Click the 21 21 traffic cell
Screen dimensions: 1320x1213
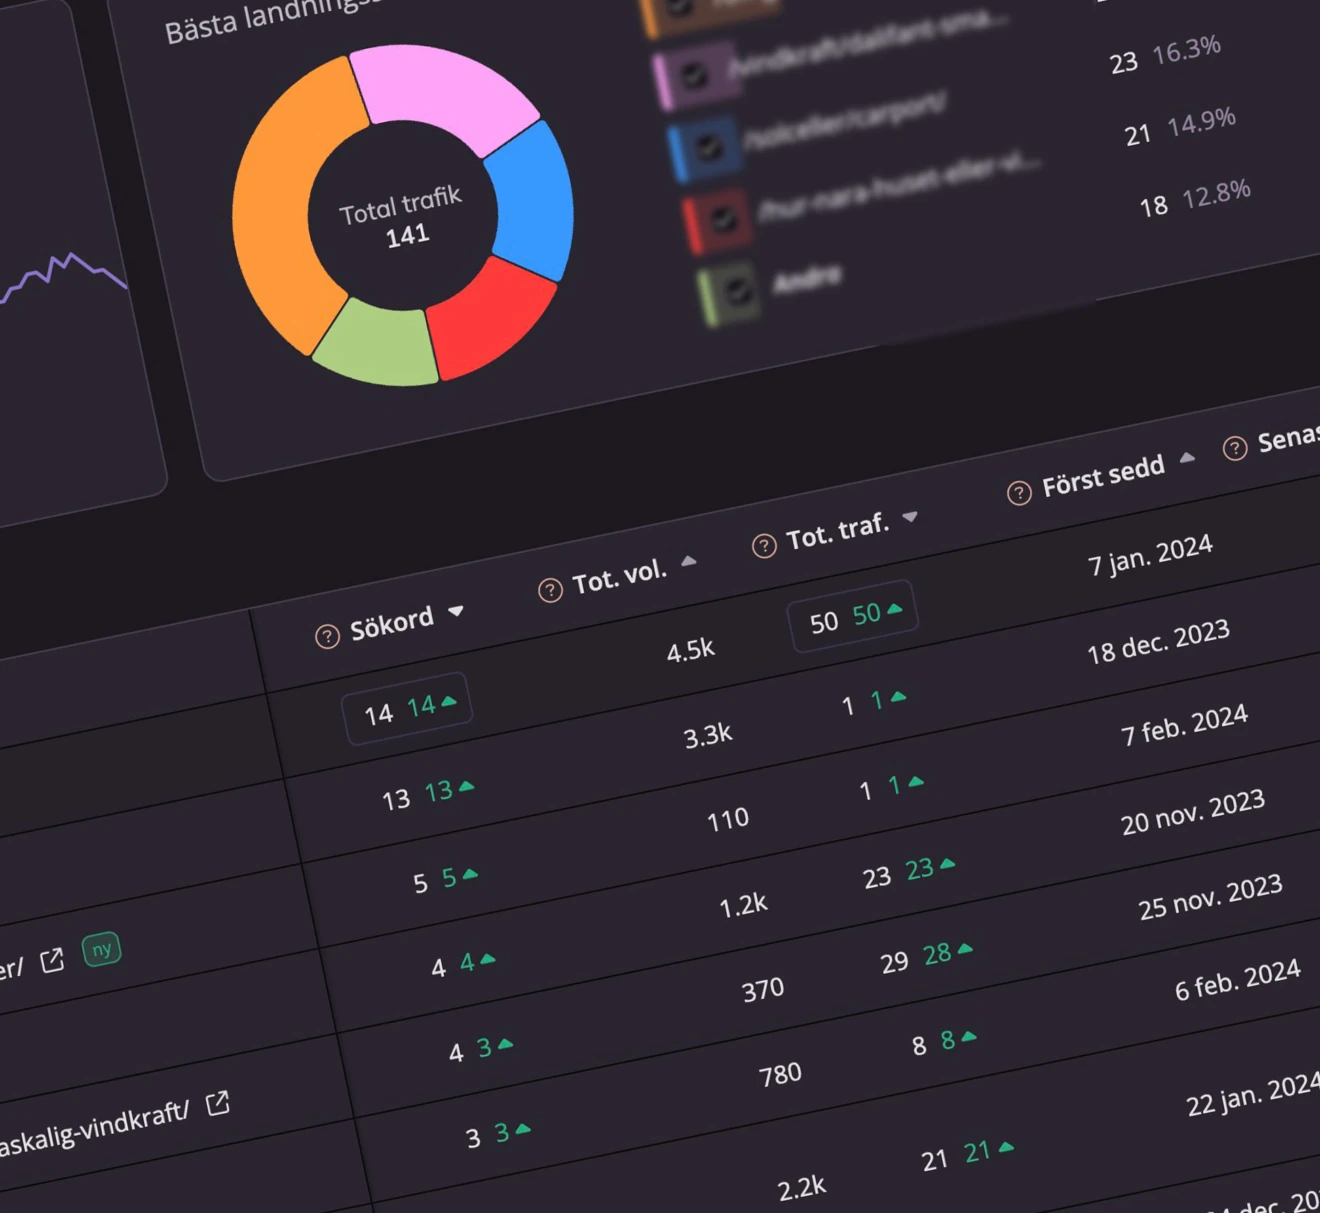(x=968, y=1156)
